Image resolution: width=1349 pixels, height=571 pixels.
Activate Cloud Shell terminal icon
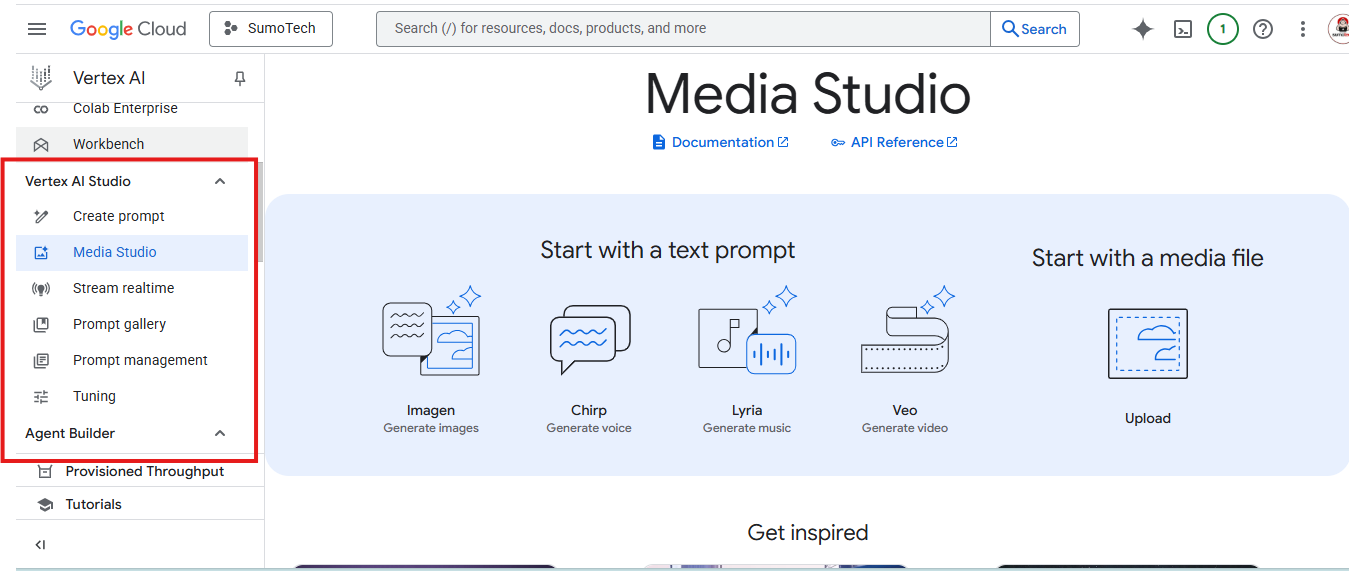[x=1183, y=29]
